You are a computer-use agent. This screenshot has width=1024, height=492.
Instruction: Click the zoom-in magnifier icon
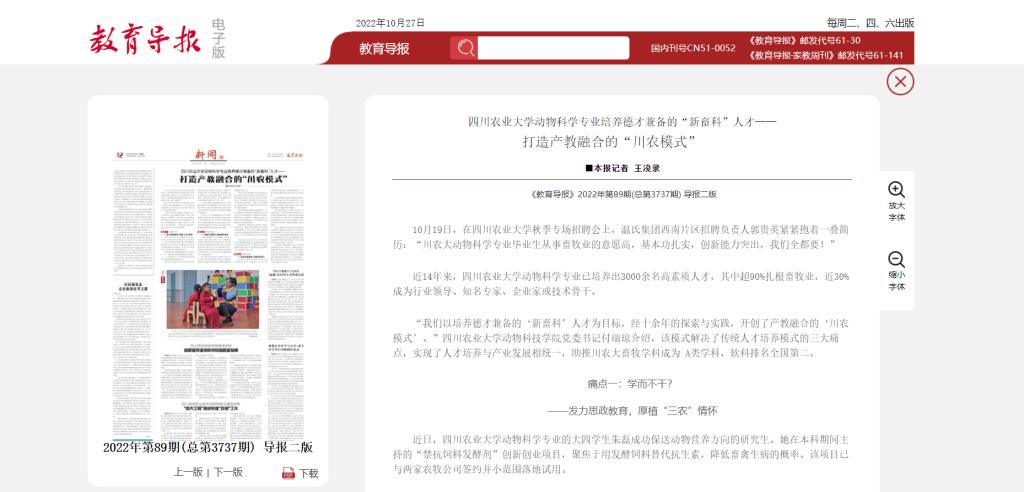(896, 189)
